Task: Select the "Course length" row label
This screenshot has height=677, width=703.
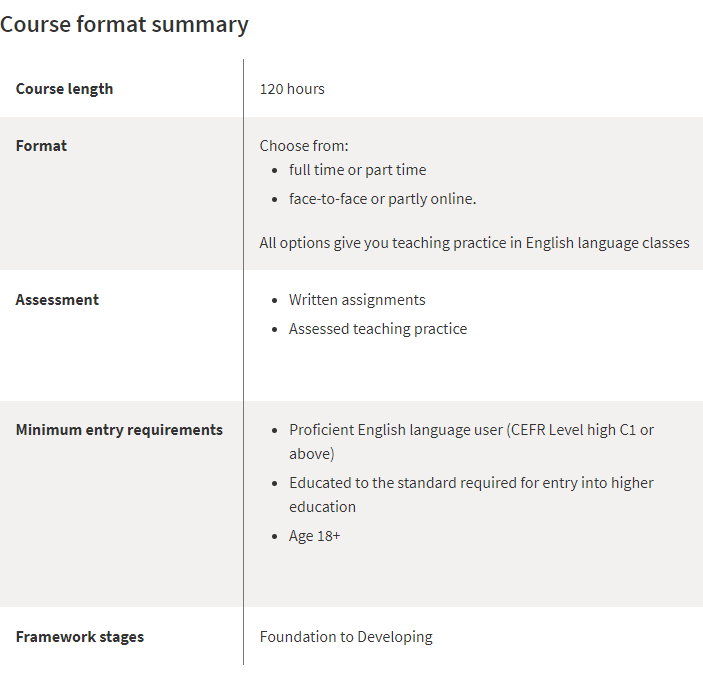Action: (64, 89)
